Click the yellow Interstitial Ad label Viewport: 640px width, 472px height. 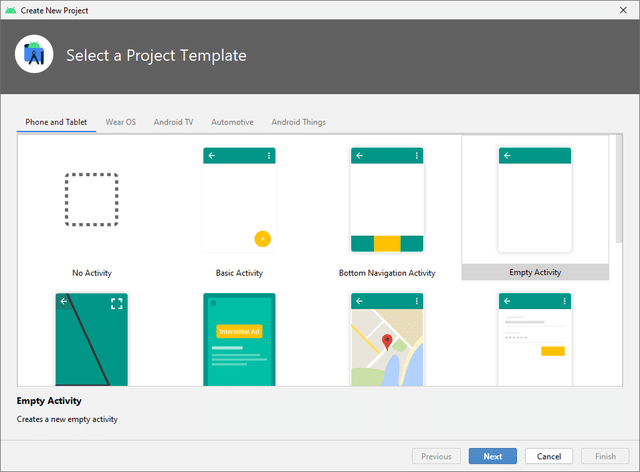(x=239, y=332)
